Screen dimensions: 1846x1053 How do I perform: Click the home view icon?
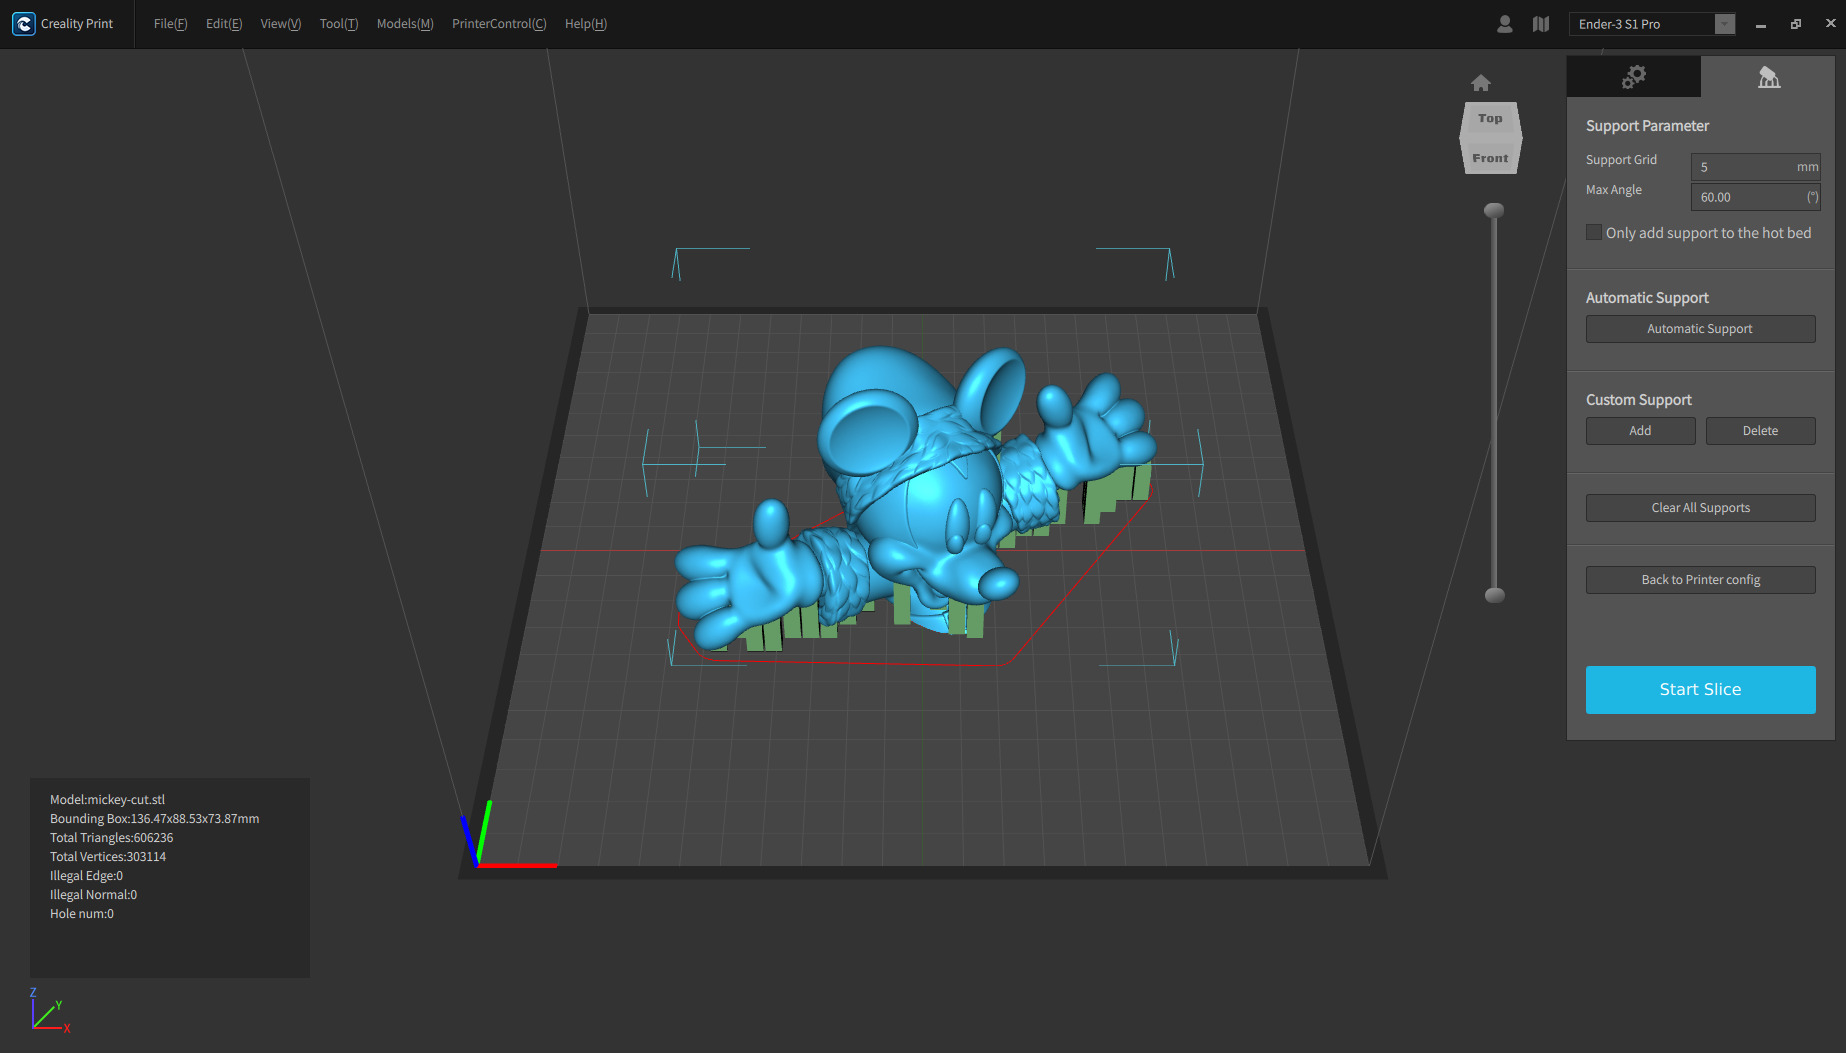(x=1481, y=83)
